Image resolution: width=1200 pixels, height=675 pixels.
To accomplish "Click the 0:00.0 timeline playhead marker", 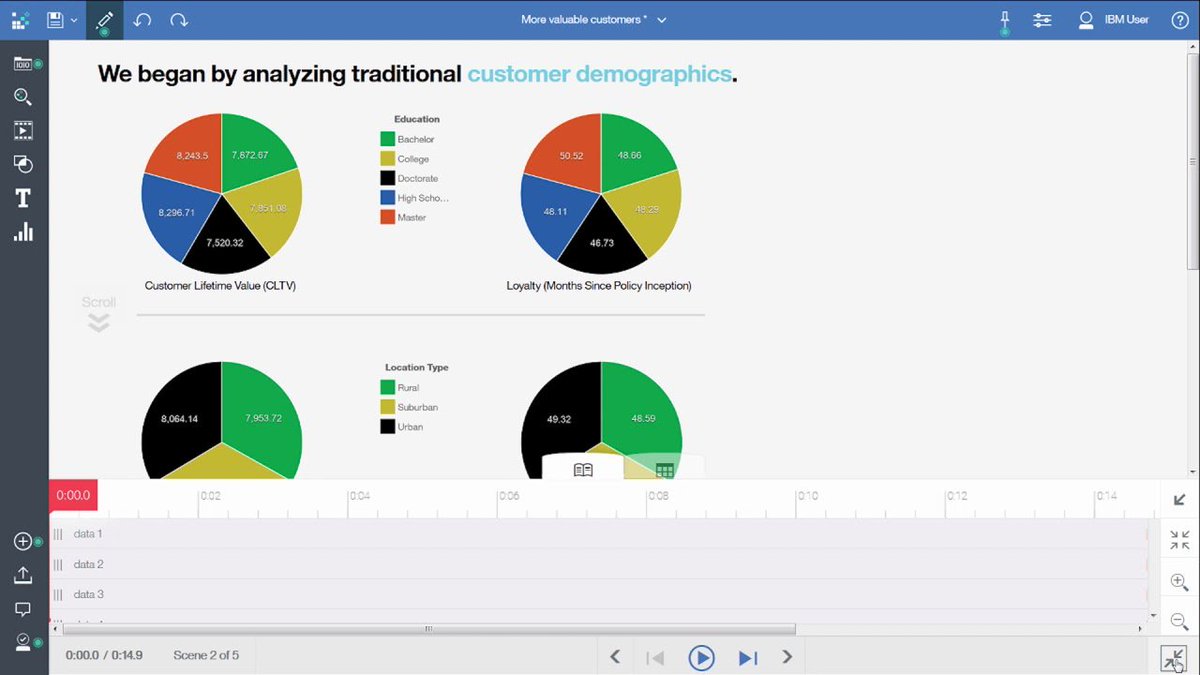I will coord(73,495).
